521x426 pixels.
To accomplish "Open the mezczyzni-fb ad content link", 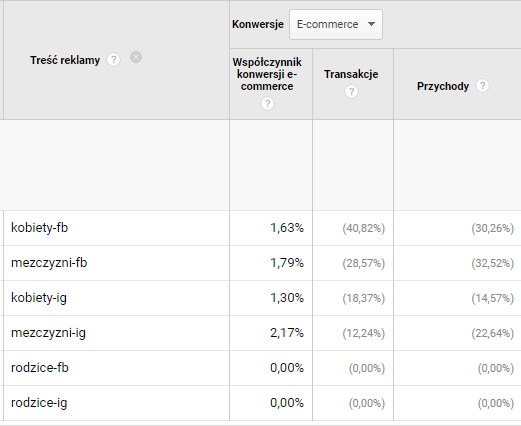I will click(49, 263).
